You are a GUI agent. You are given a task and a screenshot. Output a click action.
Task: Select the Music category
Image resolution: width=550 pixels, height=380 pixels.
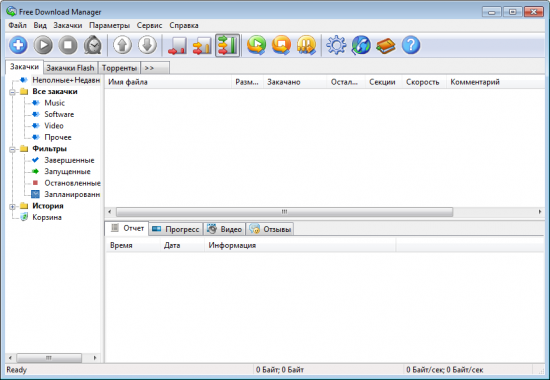(x=54, y=103)
